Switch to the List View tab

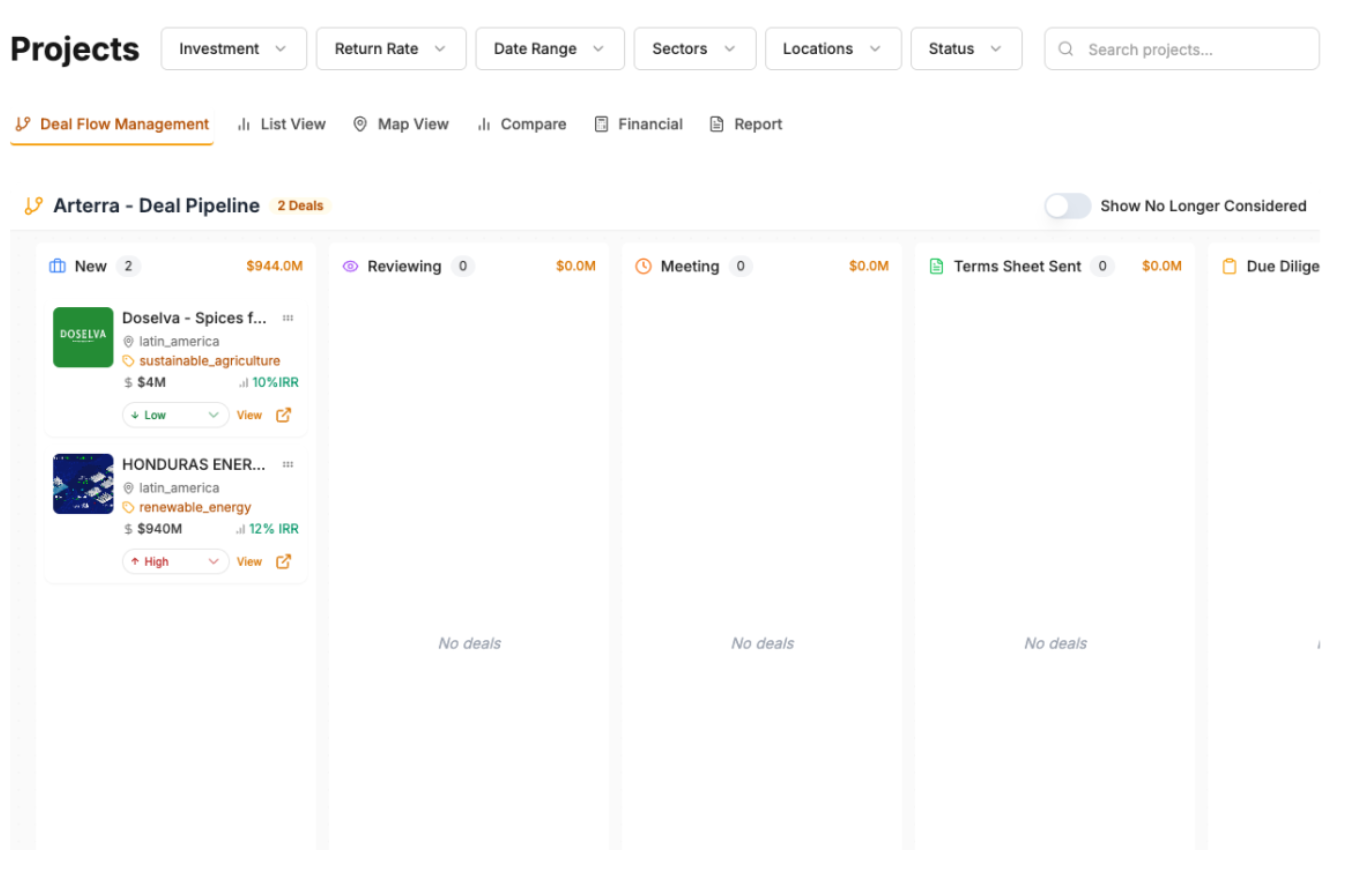pyautogui.click(x=281, y=125)
